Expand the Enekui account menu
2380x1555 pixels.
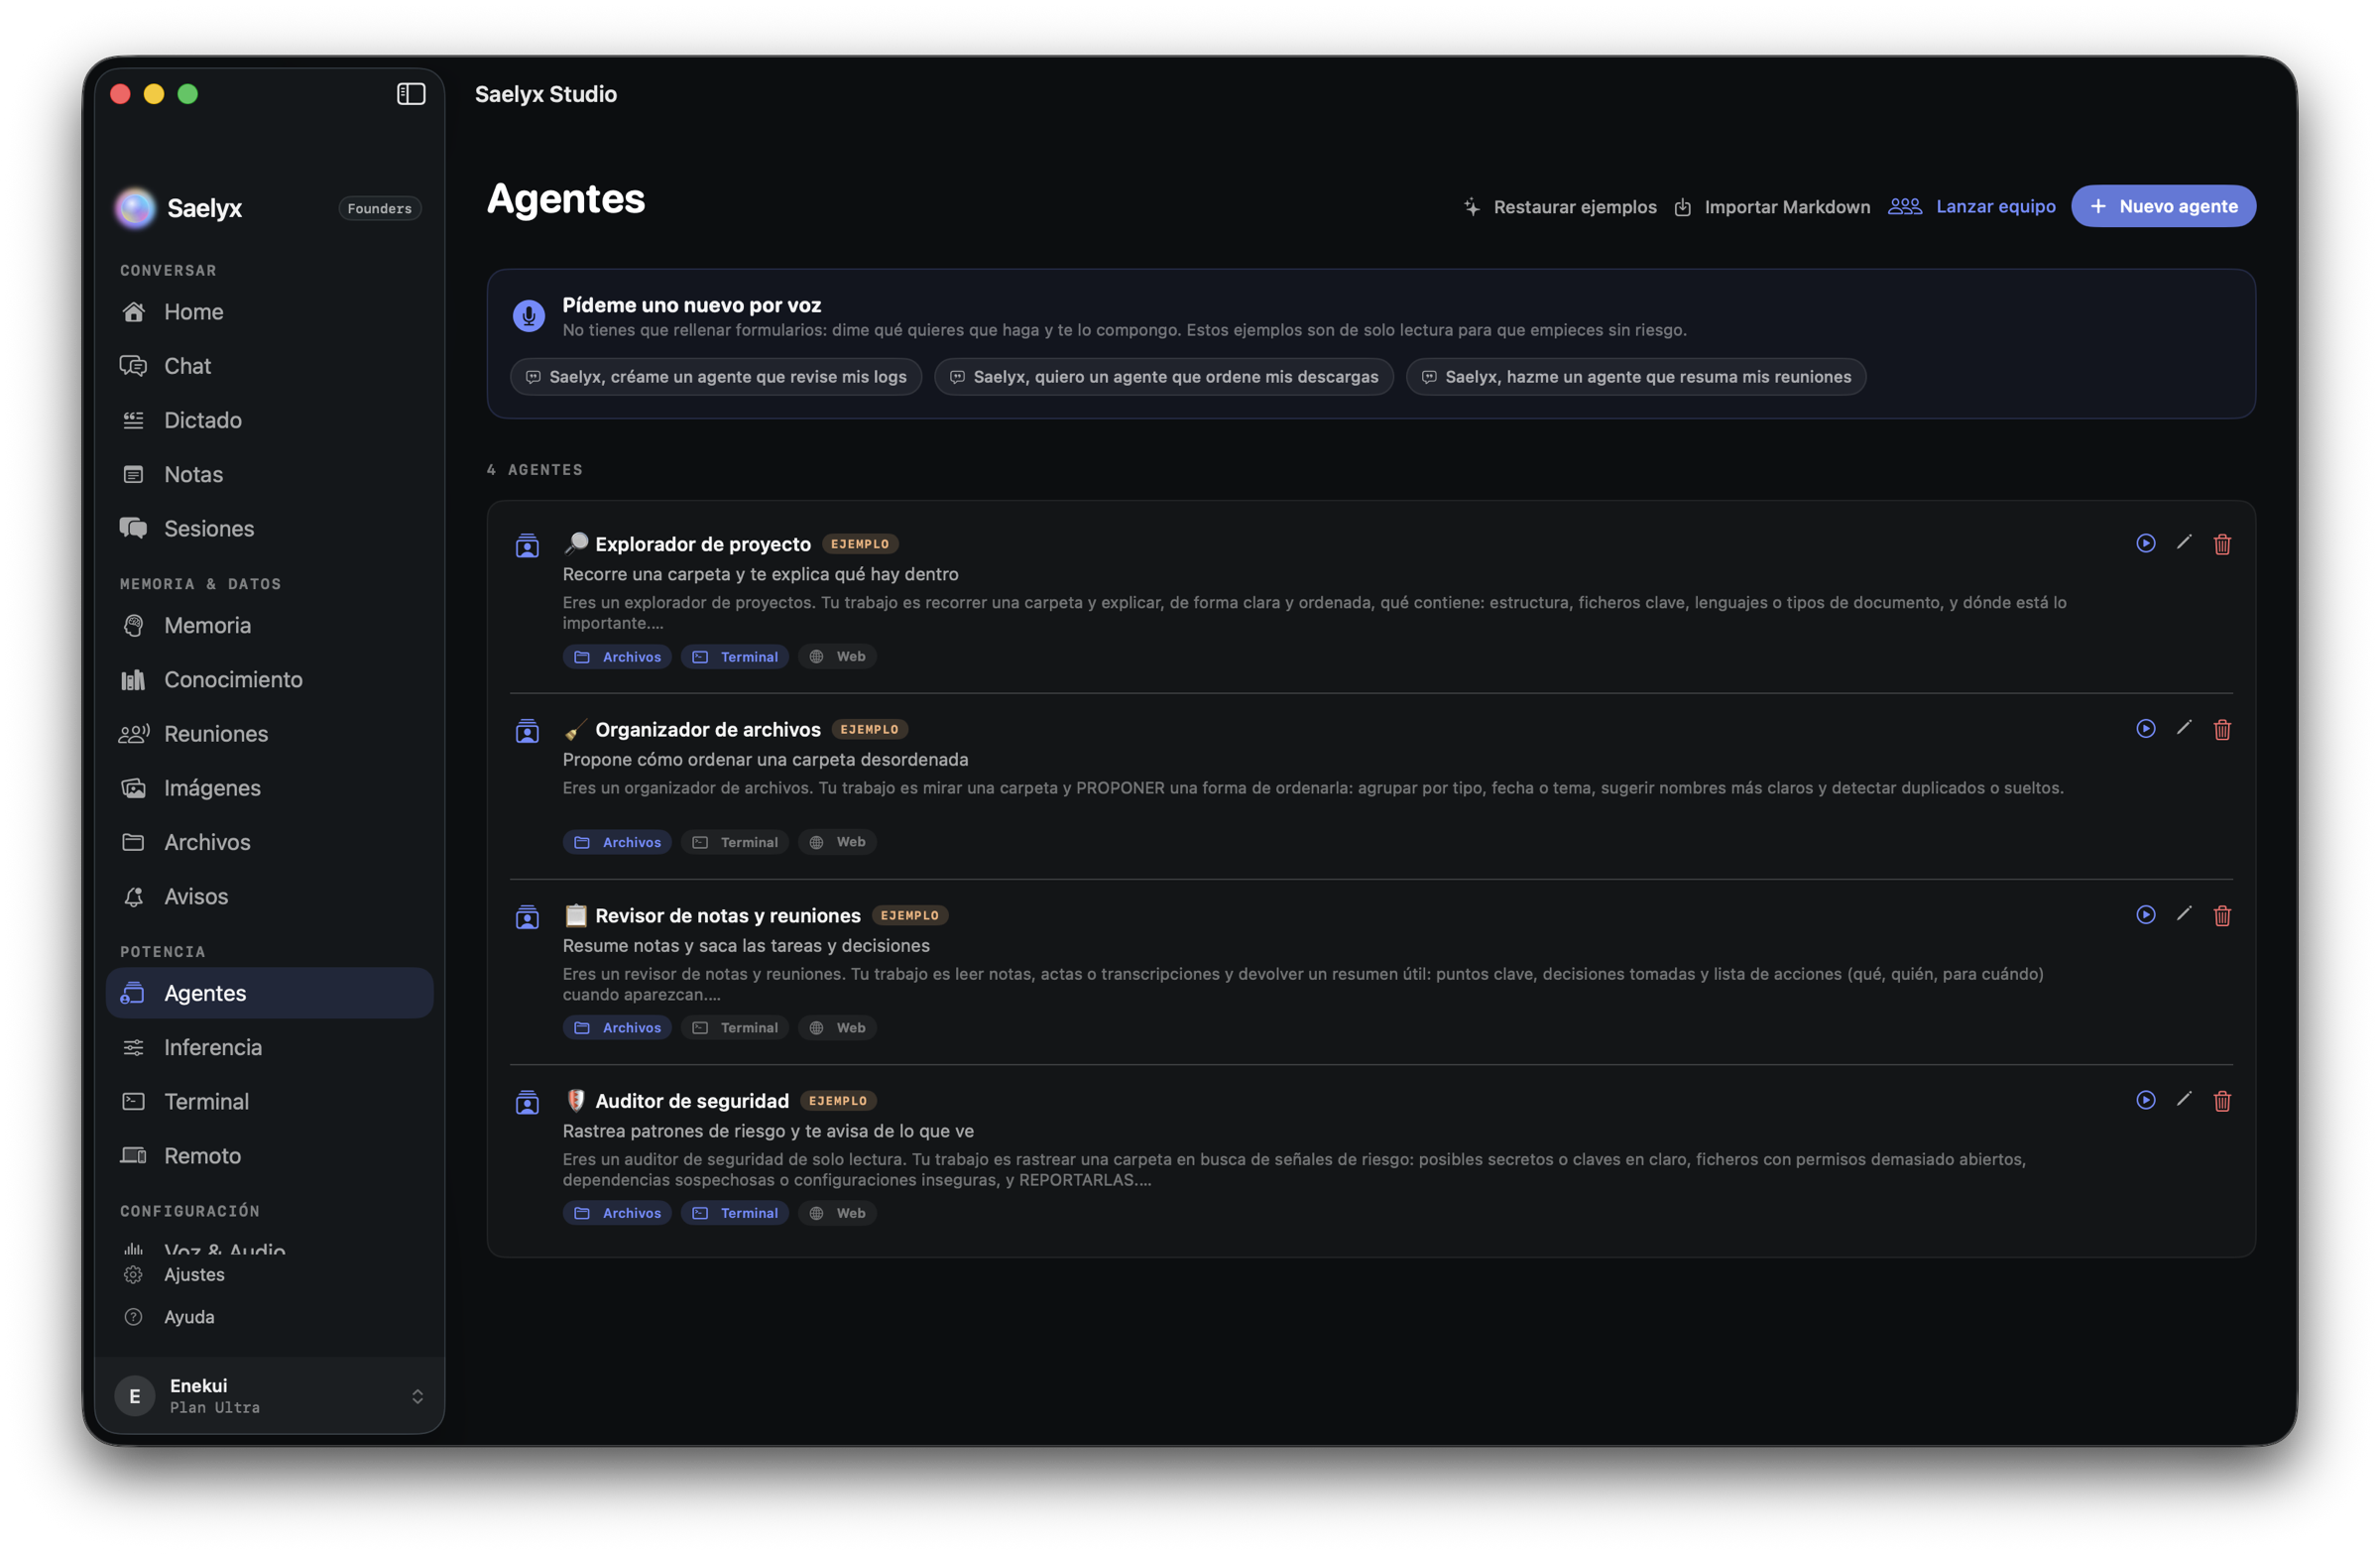269,1396
